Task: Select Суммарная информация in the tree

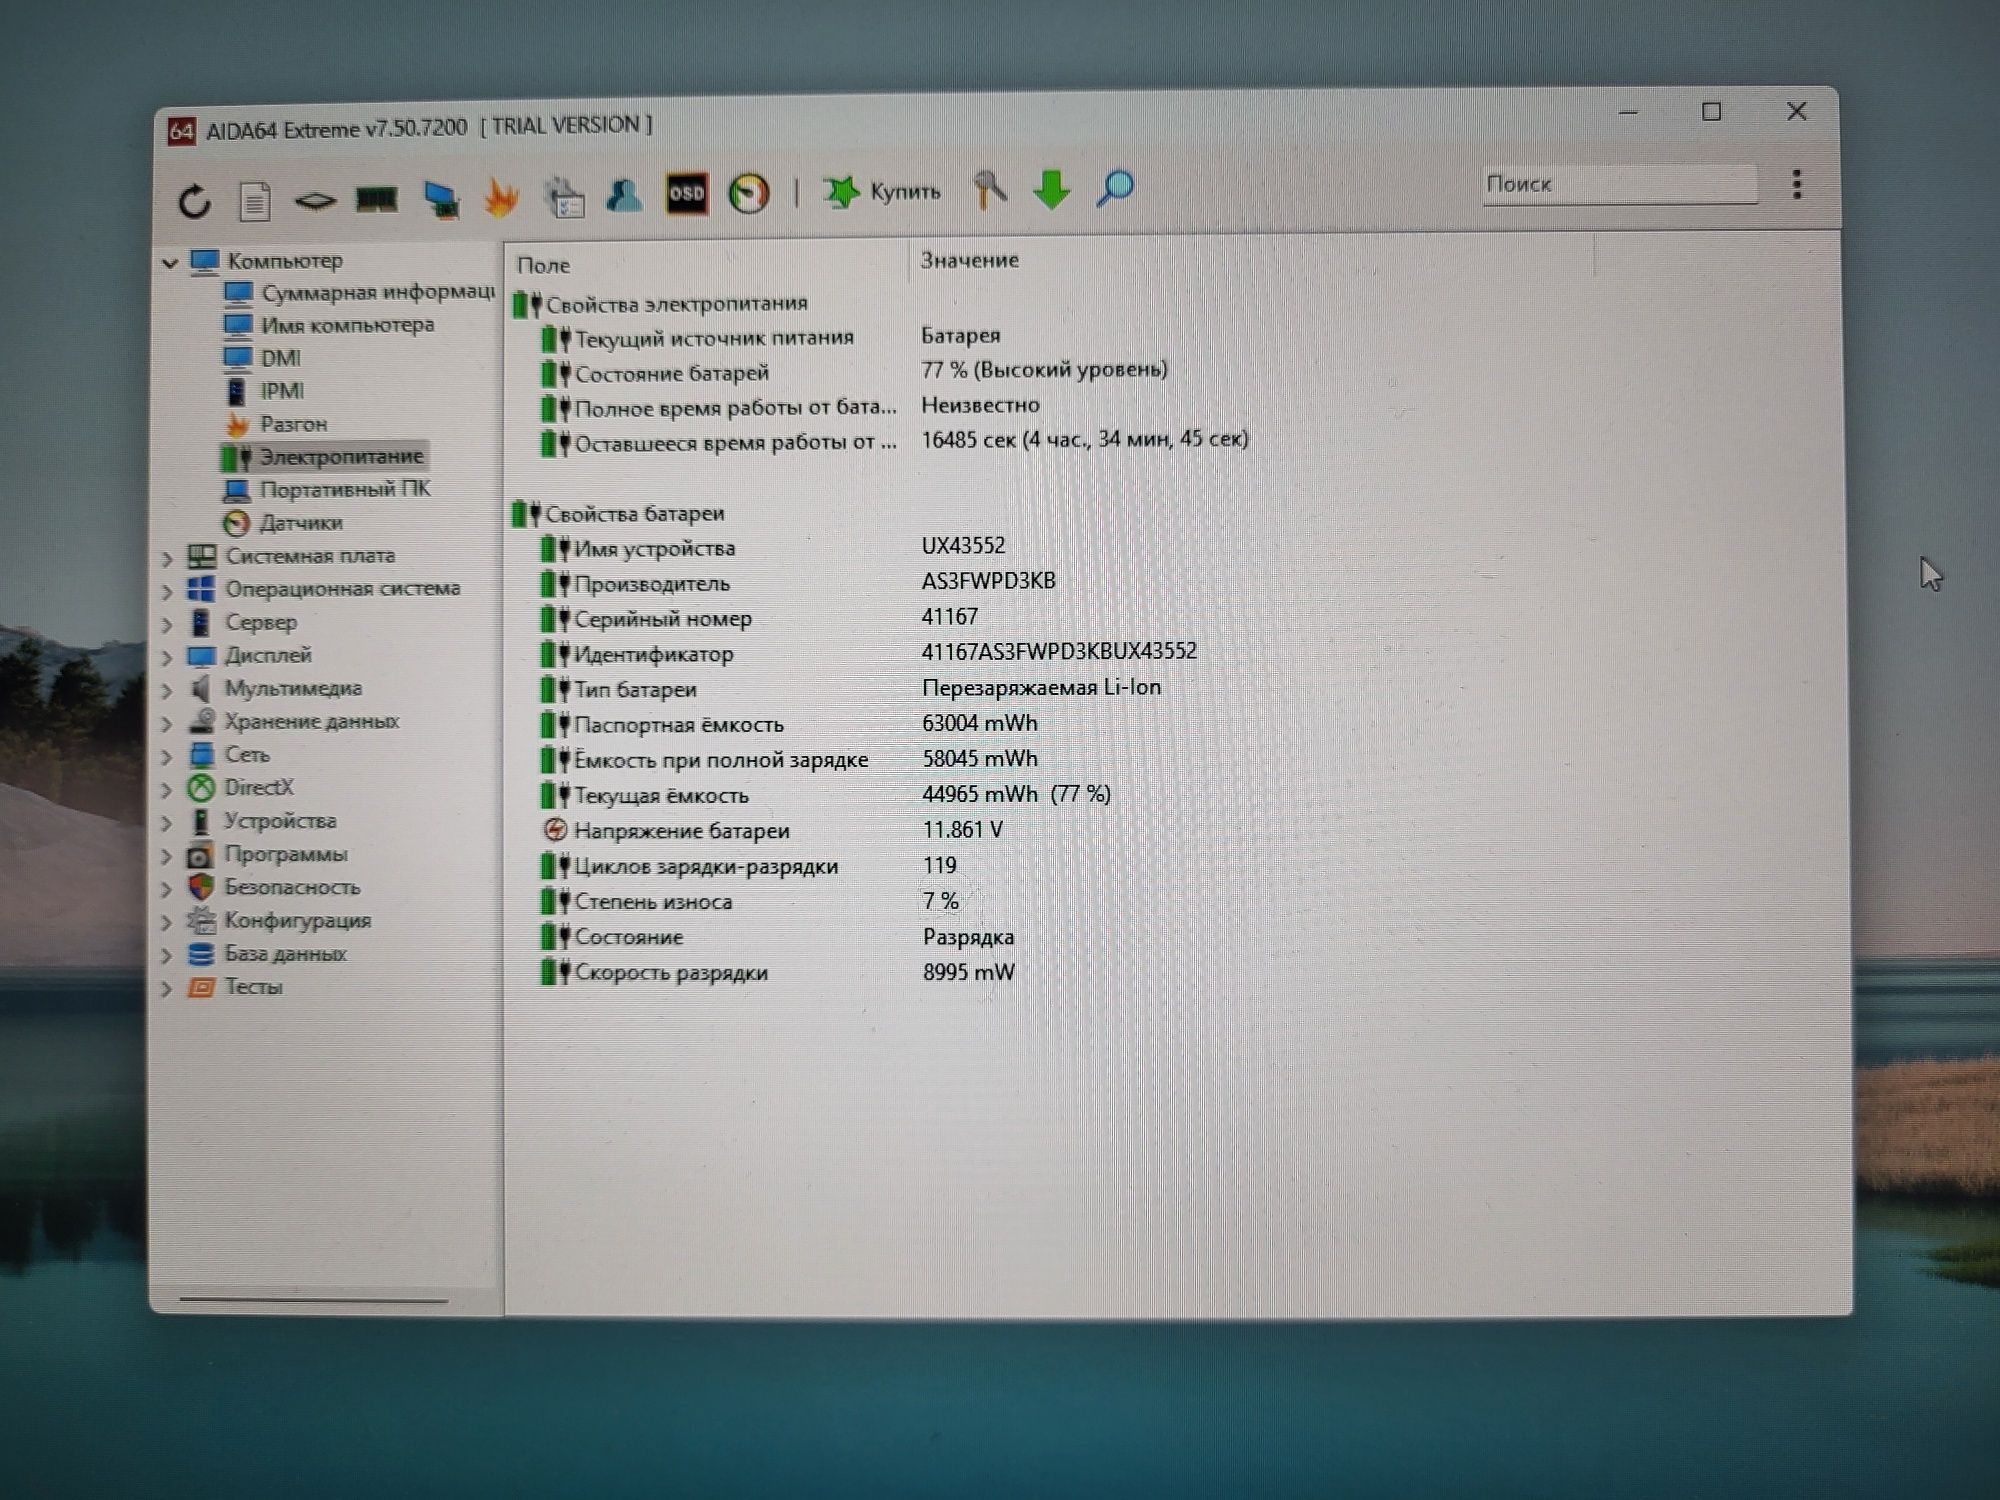Action: (x=359, y=292)
